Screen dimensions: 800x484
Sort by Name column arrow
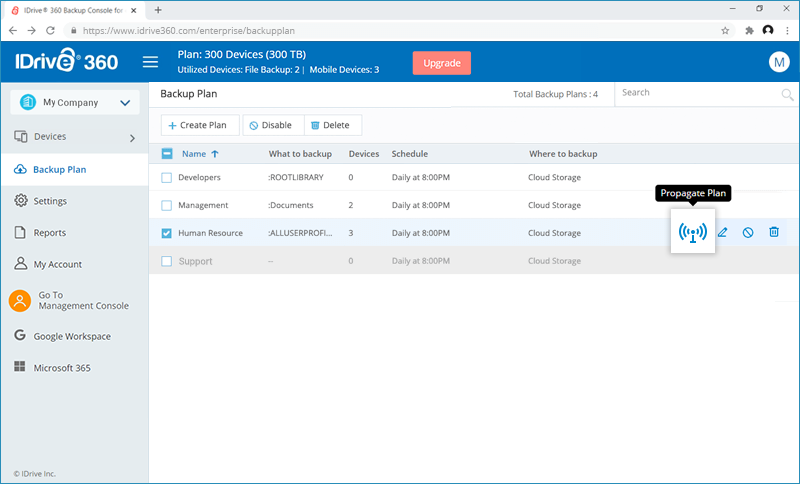click(x=215, y=154)
